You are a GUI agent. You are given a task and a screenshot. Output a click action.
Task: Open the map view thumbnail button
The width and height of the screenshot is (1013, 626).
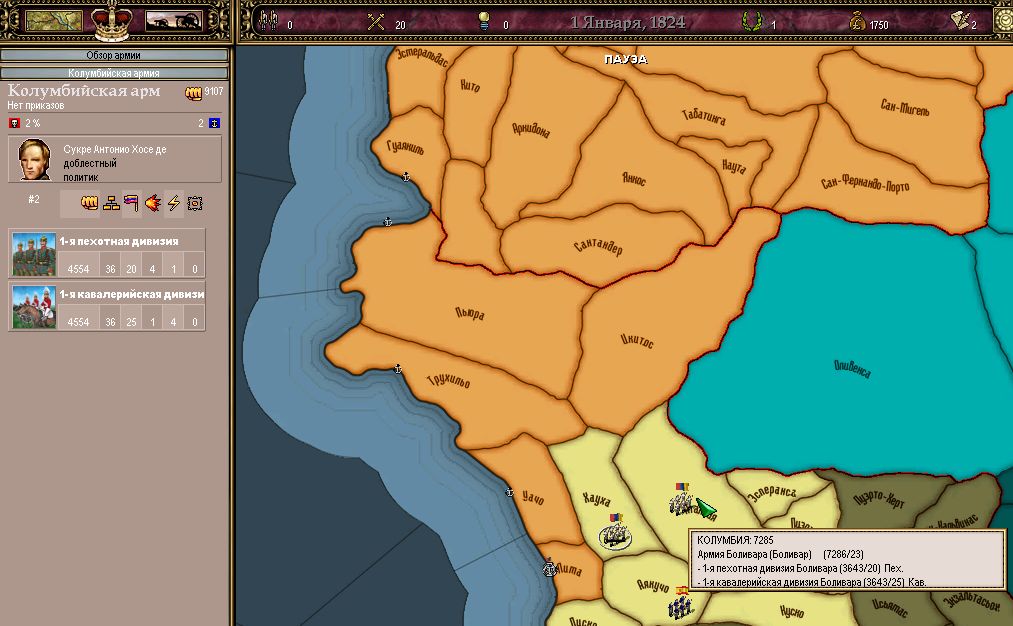54,21
